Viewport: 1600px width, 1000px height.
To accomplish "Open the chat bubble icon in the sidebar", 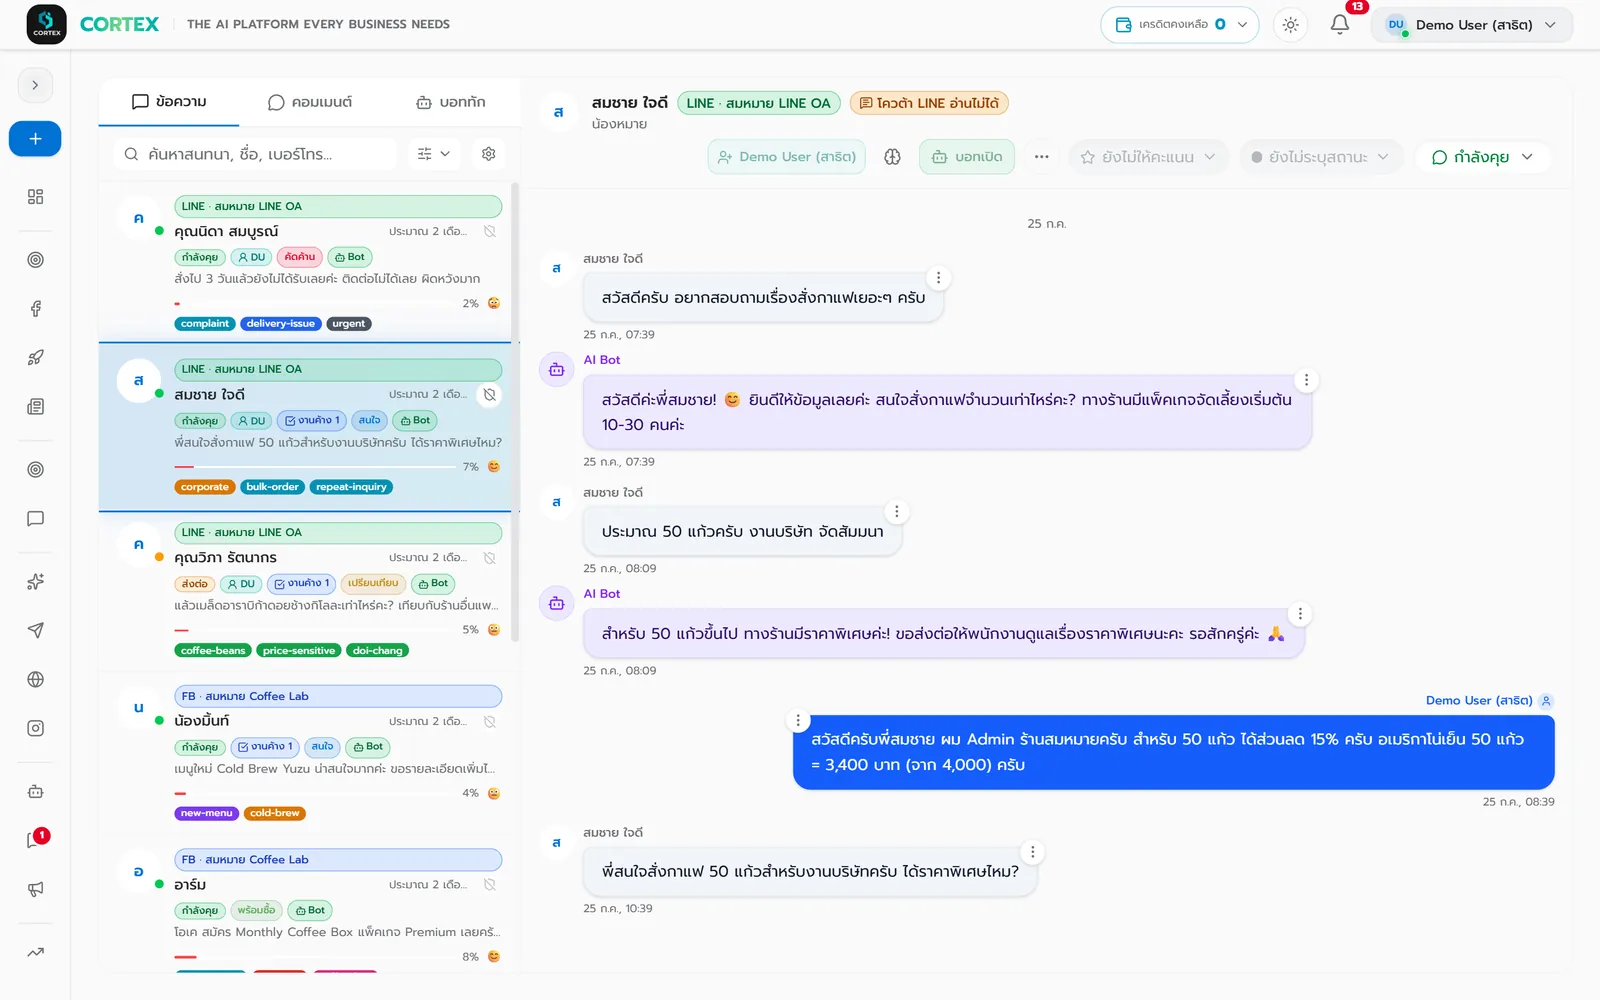I will pyautogui.click(x=35, y=519).
